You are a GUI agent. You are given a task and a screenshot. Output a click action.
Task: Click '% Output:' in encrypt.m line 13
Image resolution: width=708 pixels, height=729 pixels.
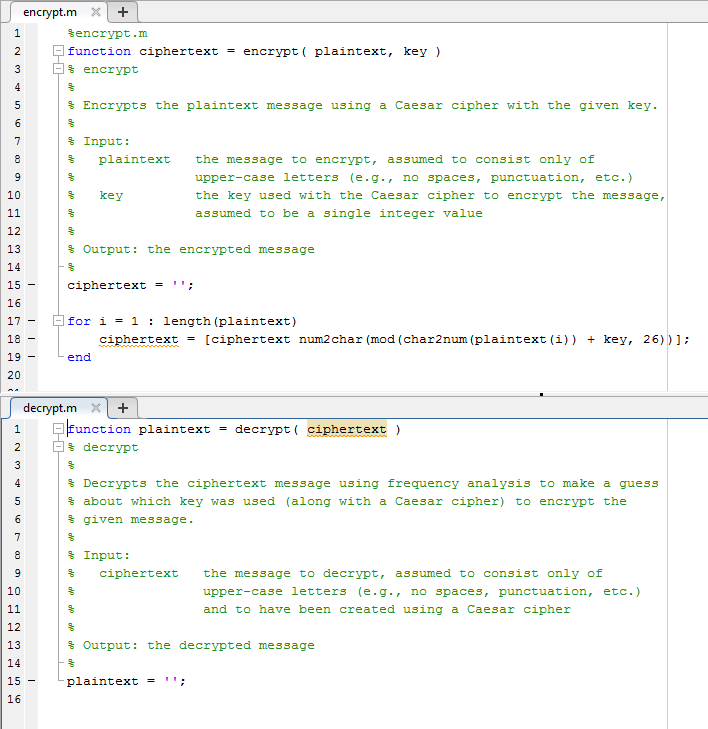[x=103, y=249]
